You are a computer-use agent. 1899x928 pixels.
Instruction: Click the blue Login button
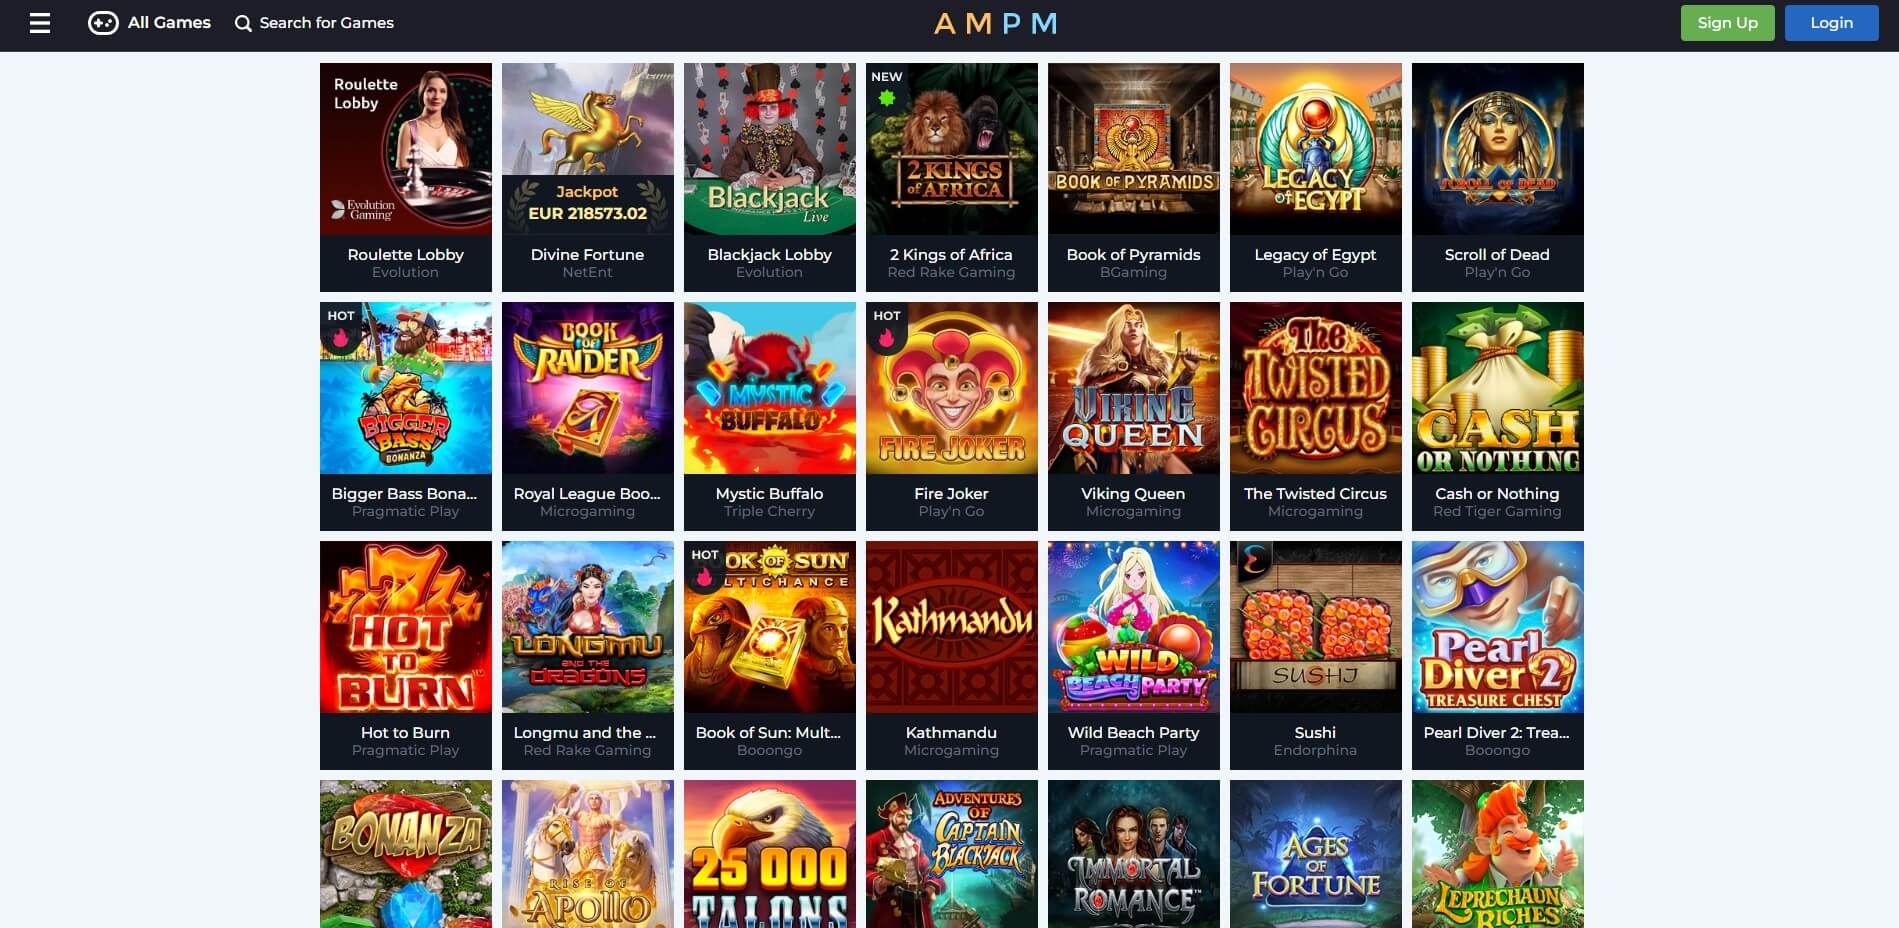(1831, 23)
